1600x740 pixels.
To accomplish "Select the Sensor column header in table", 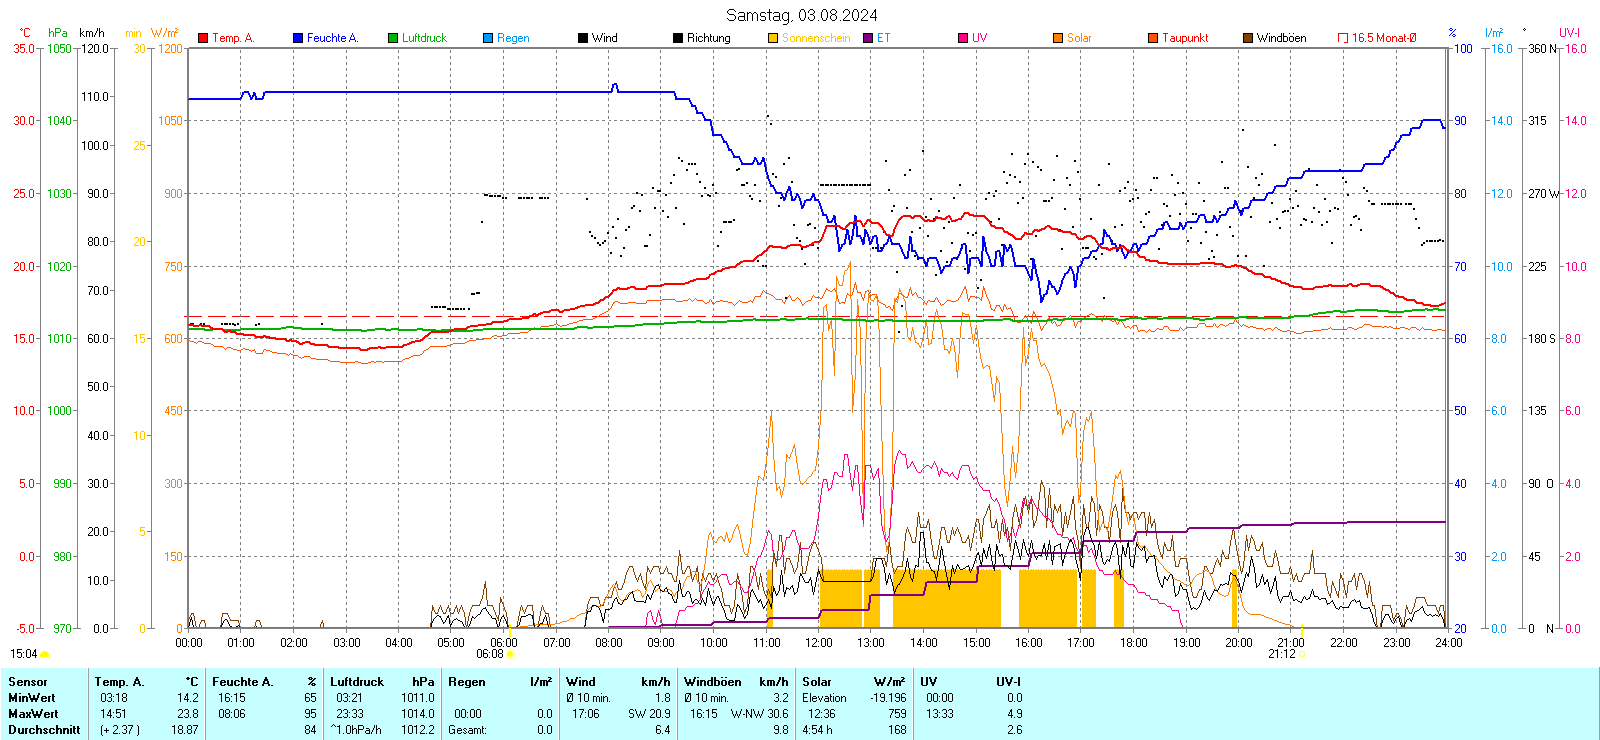I will [28, 682].
